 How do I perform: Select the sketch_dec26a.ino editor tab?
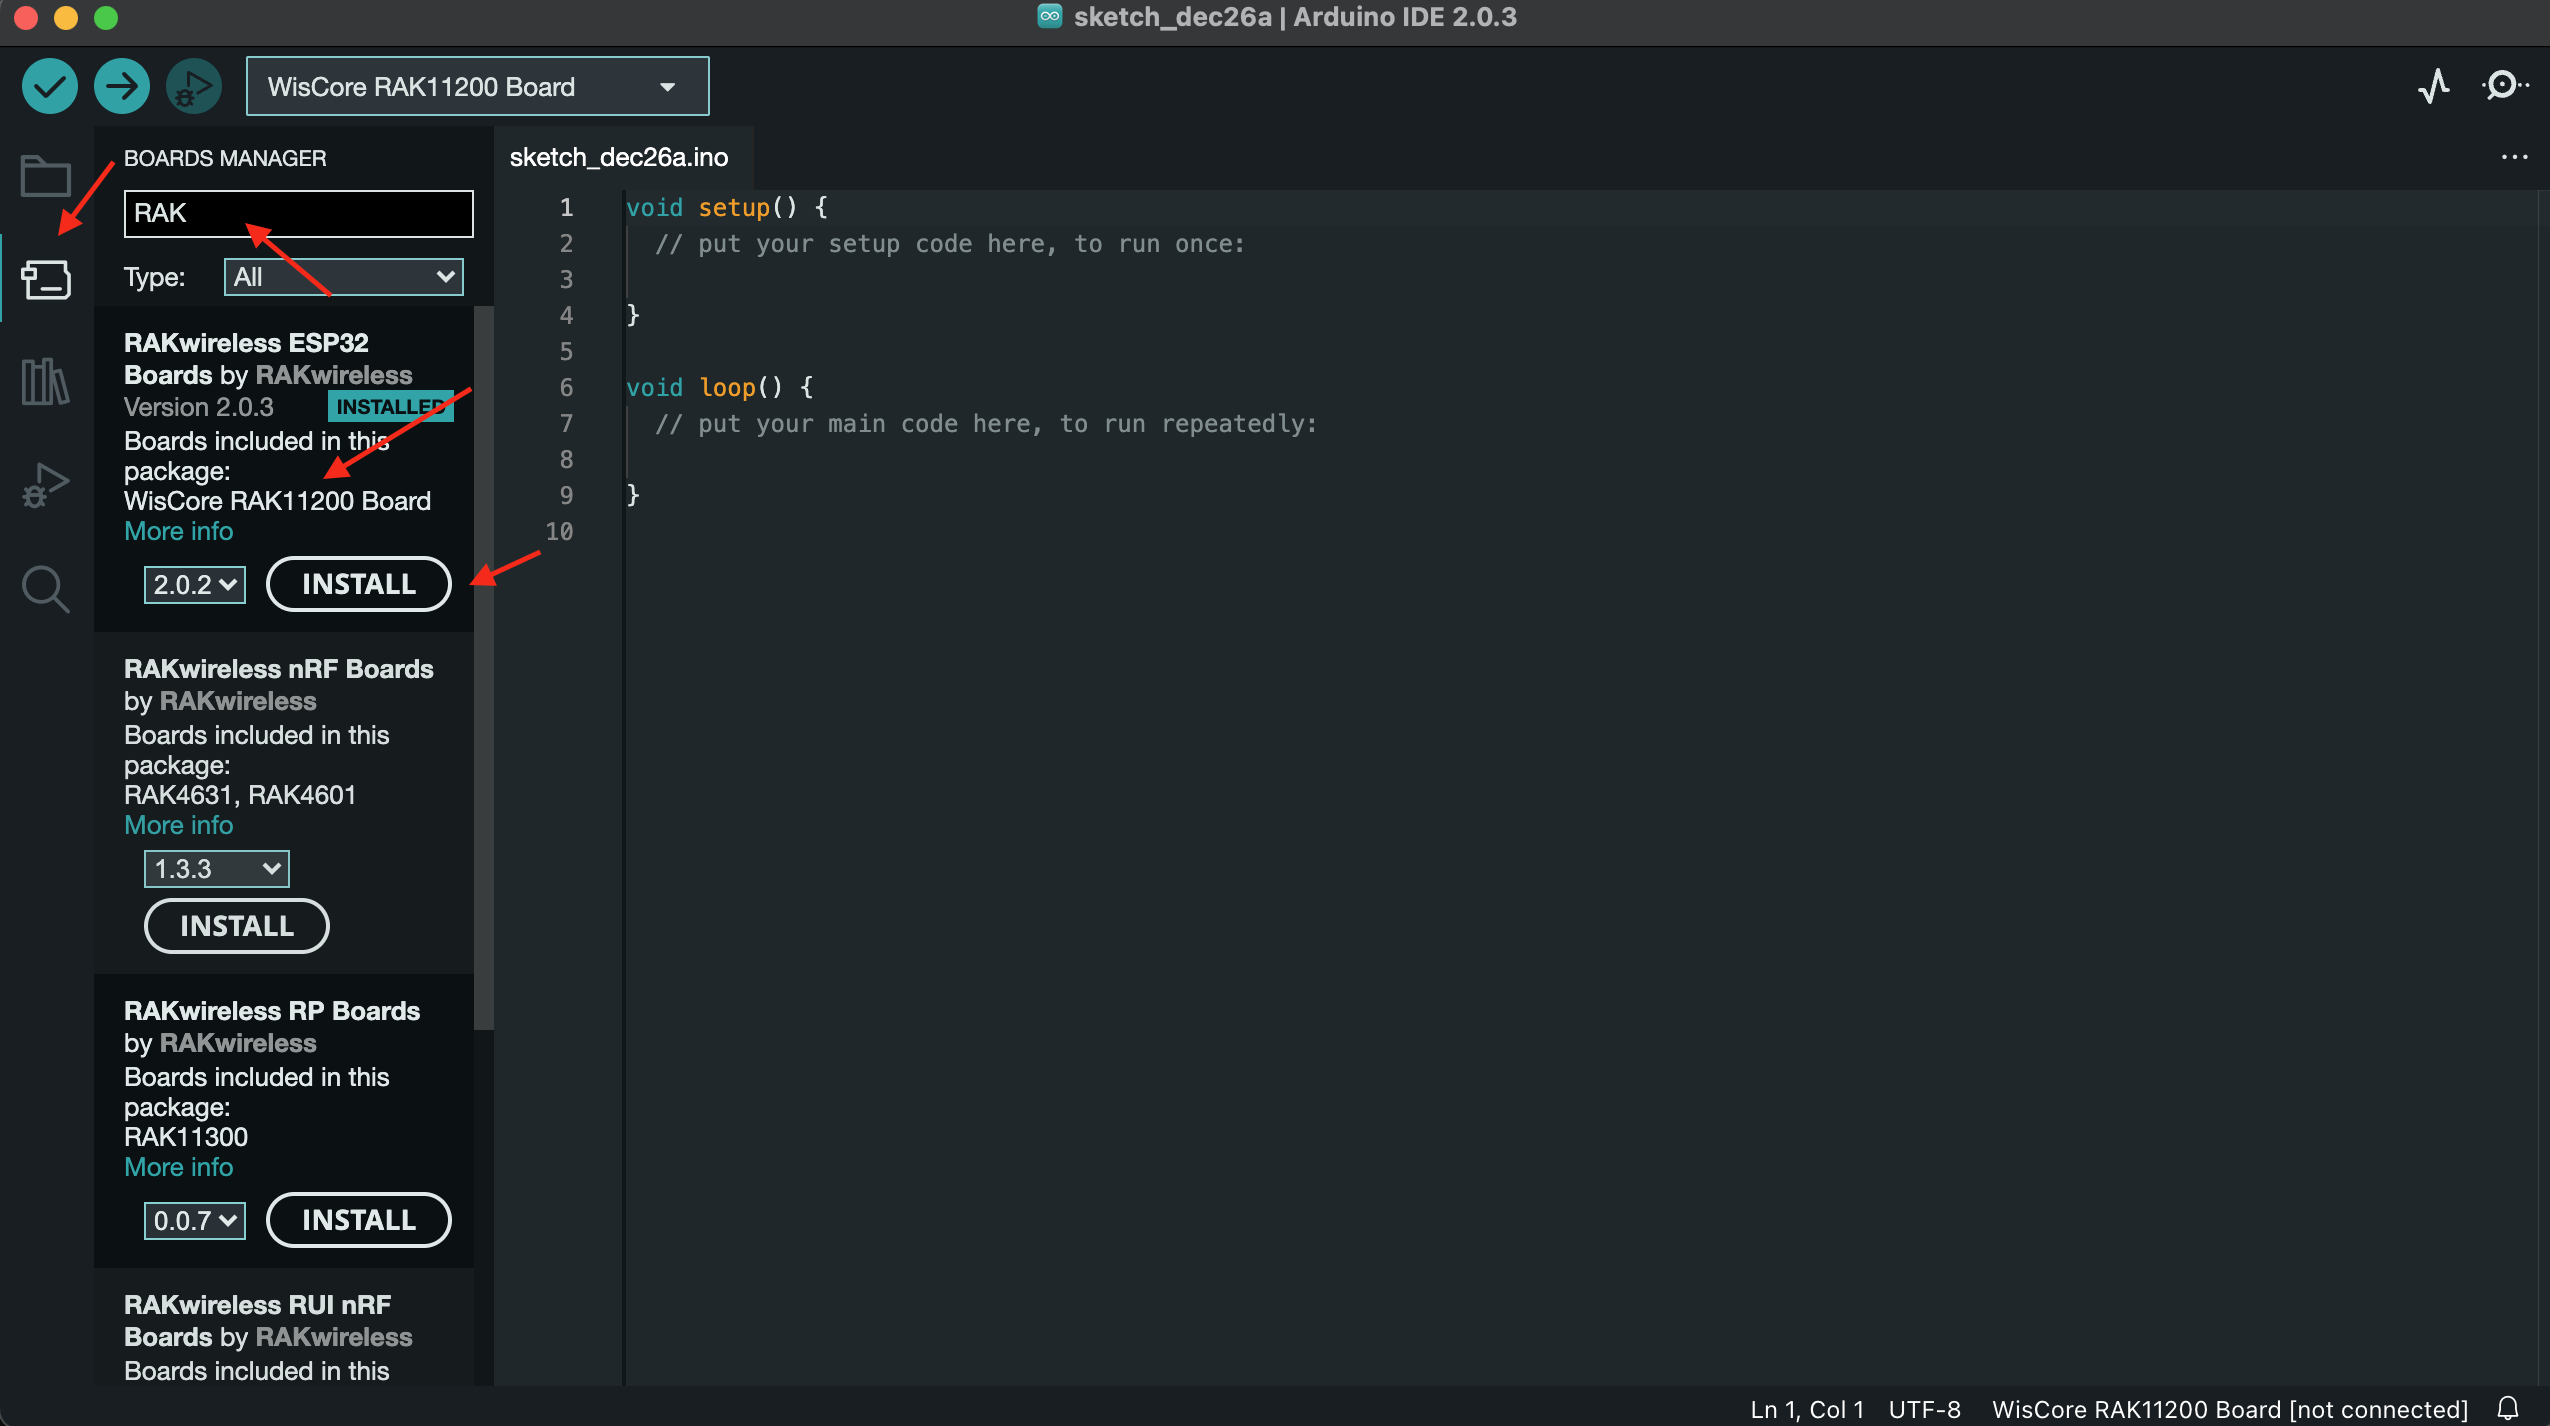(619, 157)
